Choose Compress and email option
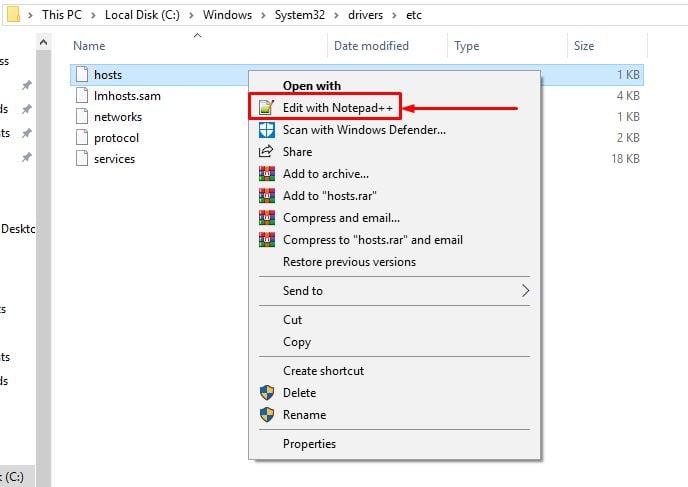Image resolution: width=688 pixels, height=487 pixels. tap(394, 218)
